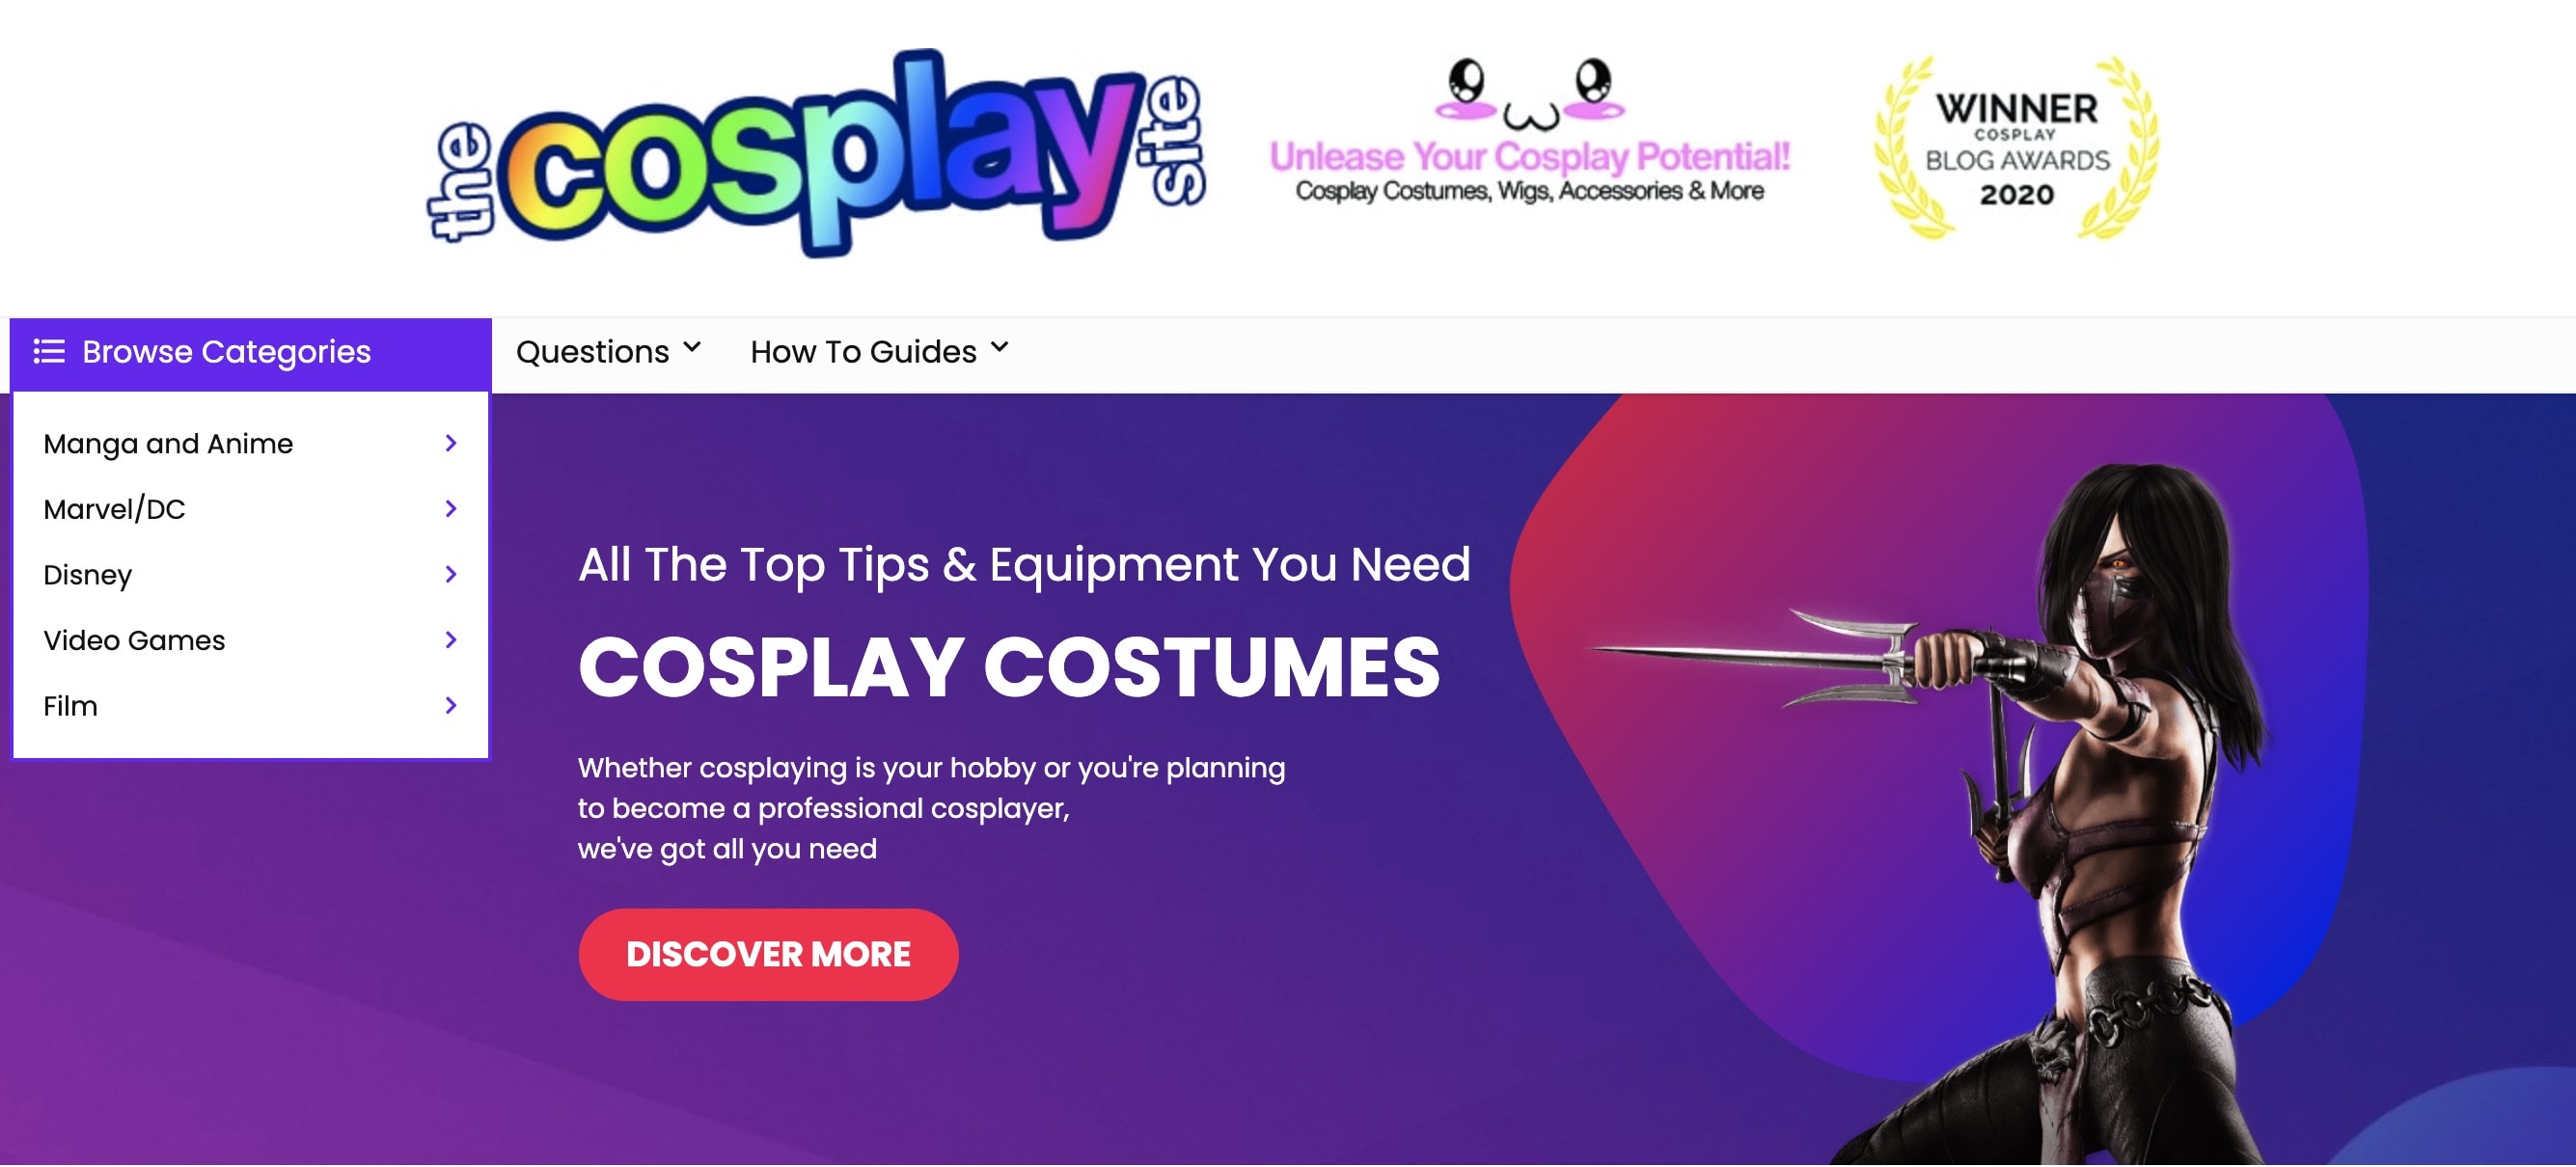Expand the Questions dropdown arrow
Image resolution: width=2576 pixels, height=1167 pixels.
coord(692,349)
